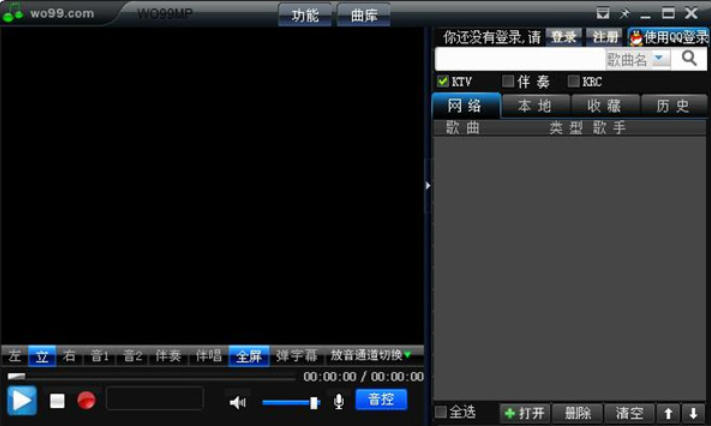Viewport: 711px width, 426px height.
Task: Mute audio using the speaker icon
Action: pyautogui.click(x=237, y=402)
